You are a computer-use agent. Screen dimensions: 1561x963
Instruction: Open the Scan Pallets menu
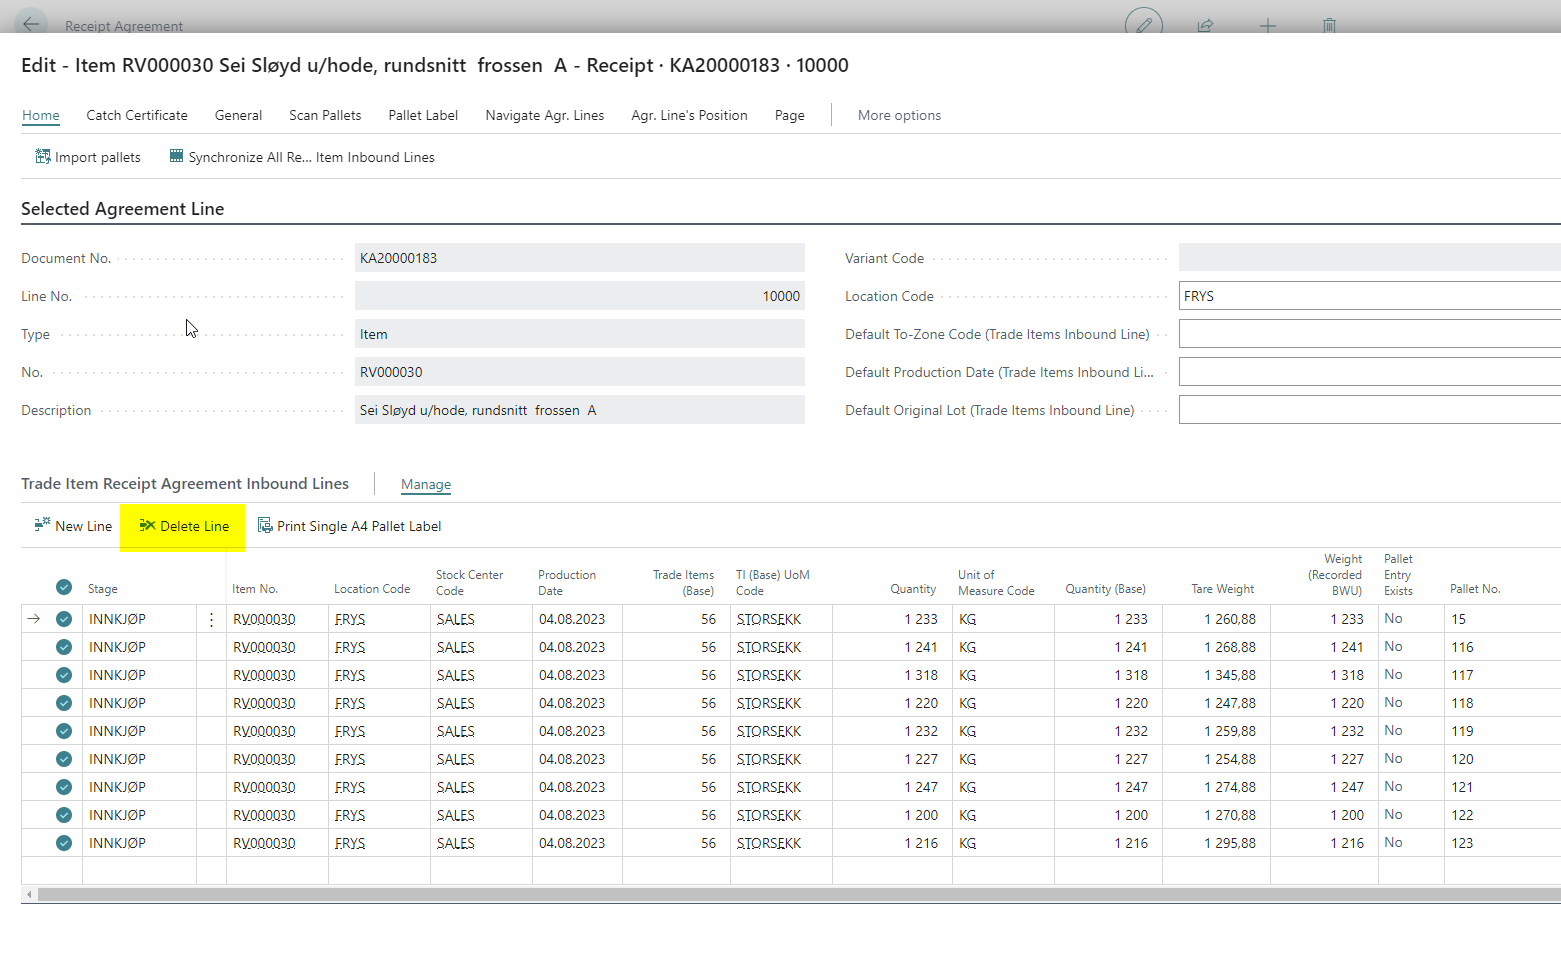[325, 115]
